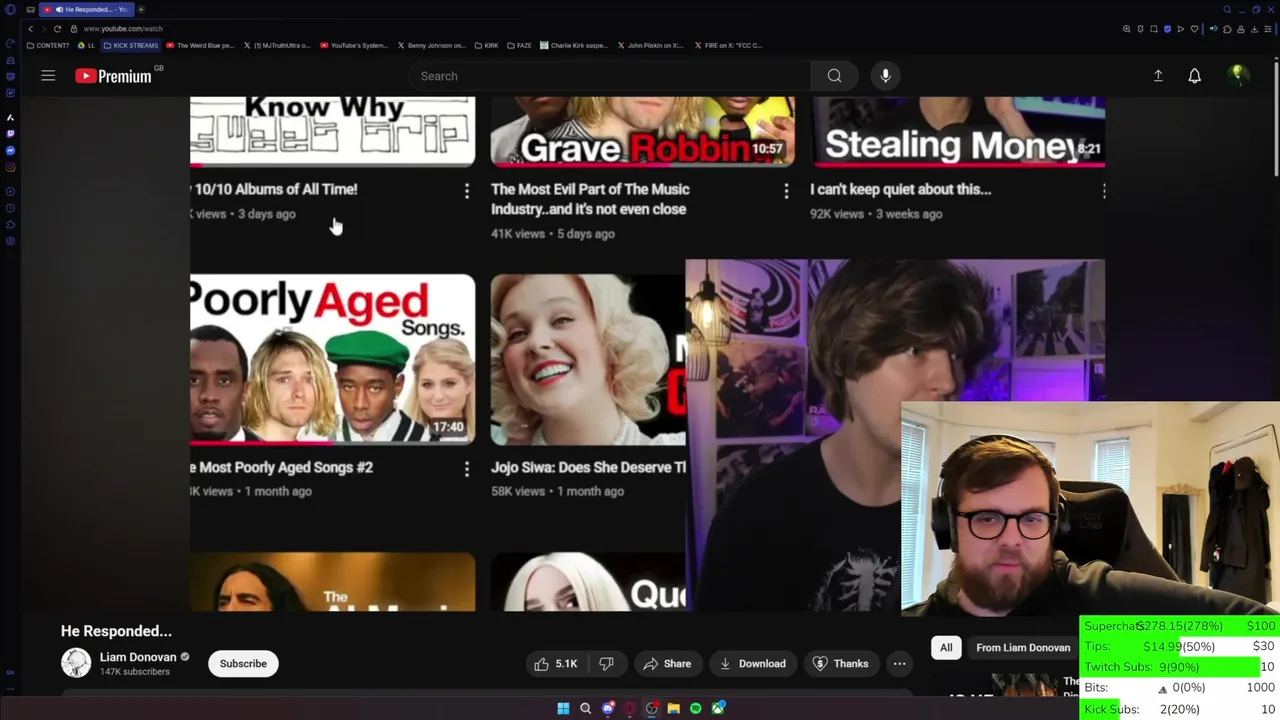Open options for 'The Most Evil Part' video
The width and height of the screenshot is (1280, 720).
click(786, 190)
